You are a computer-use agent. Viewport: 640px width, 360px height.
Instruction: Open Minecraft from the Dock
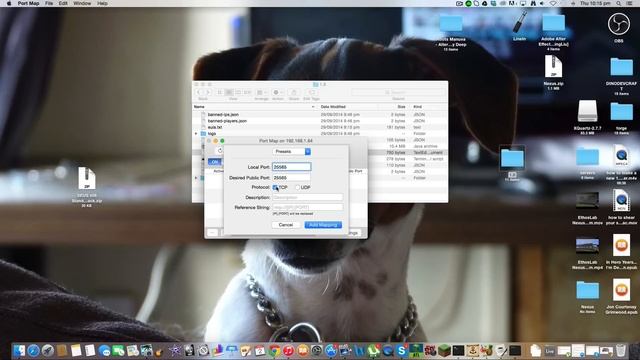(444, 351)
